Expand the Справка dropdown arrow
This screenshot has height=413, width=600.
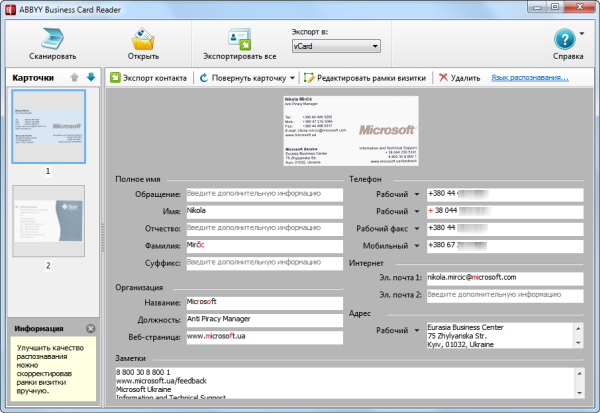tap(582, 34)
